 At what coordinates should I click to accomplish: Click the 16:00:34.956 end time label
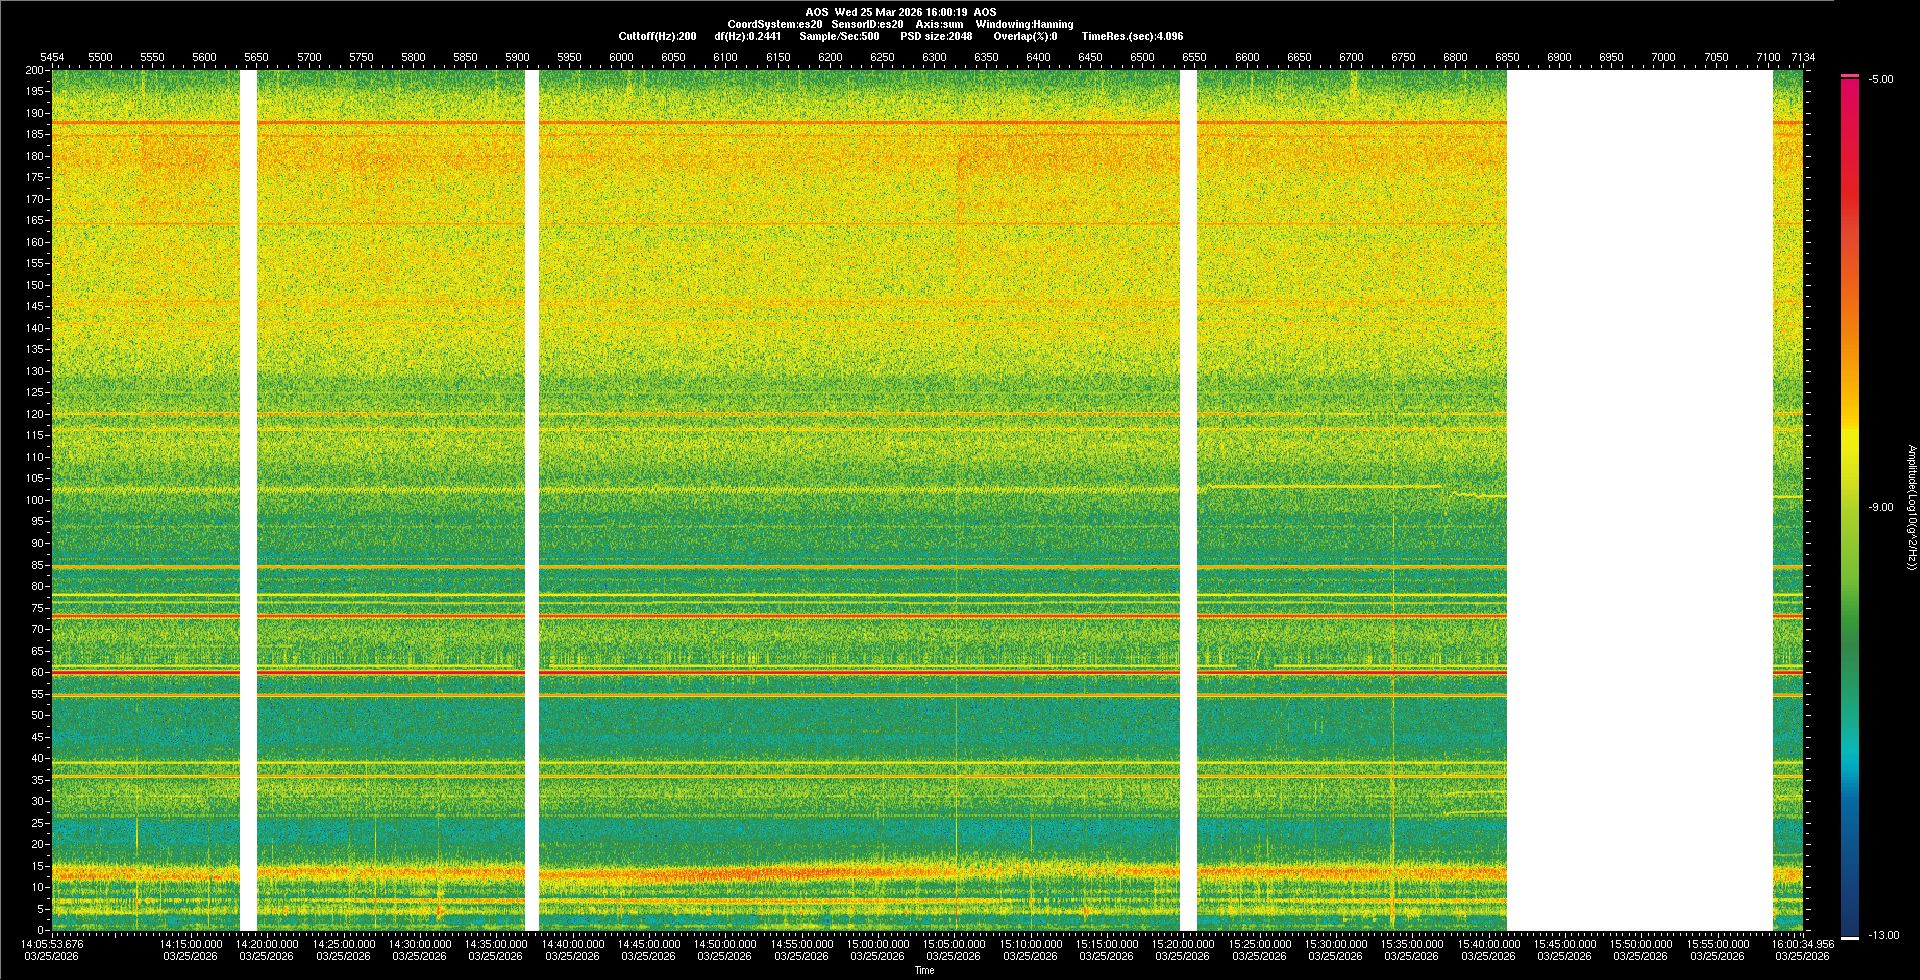coord(1801,943)
